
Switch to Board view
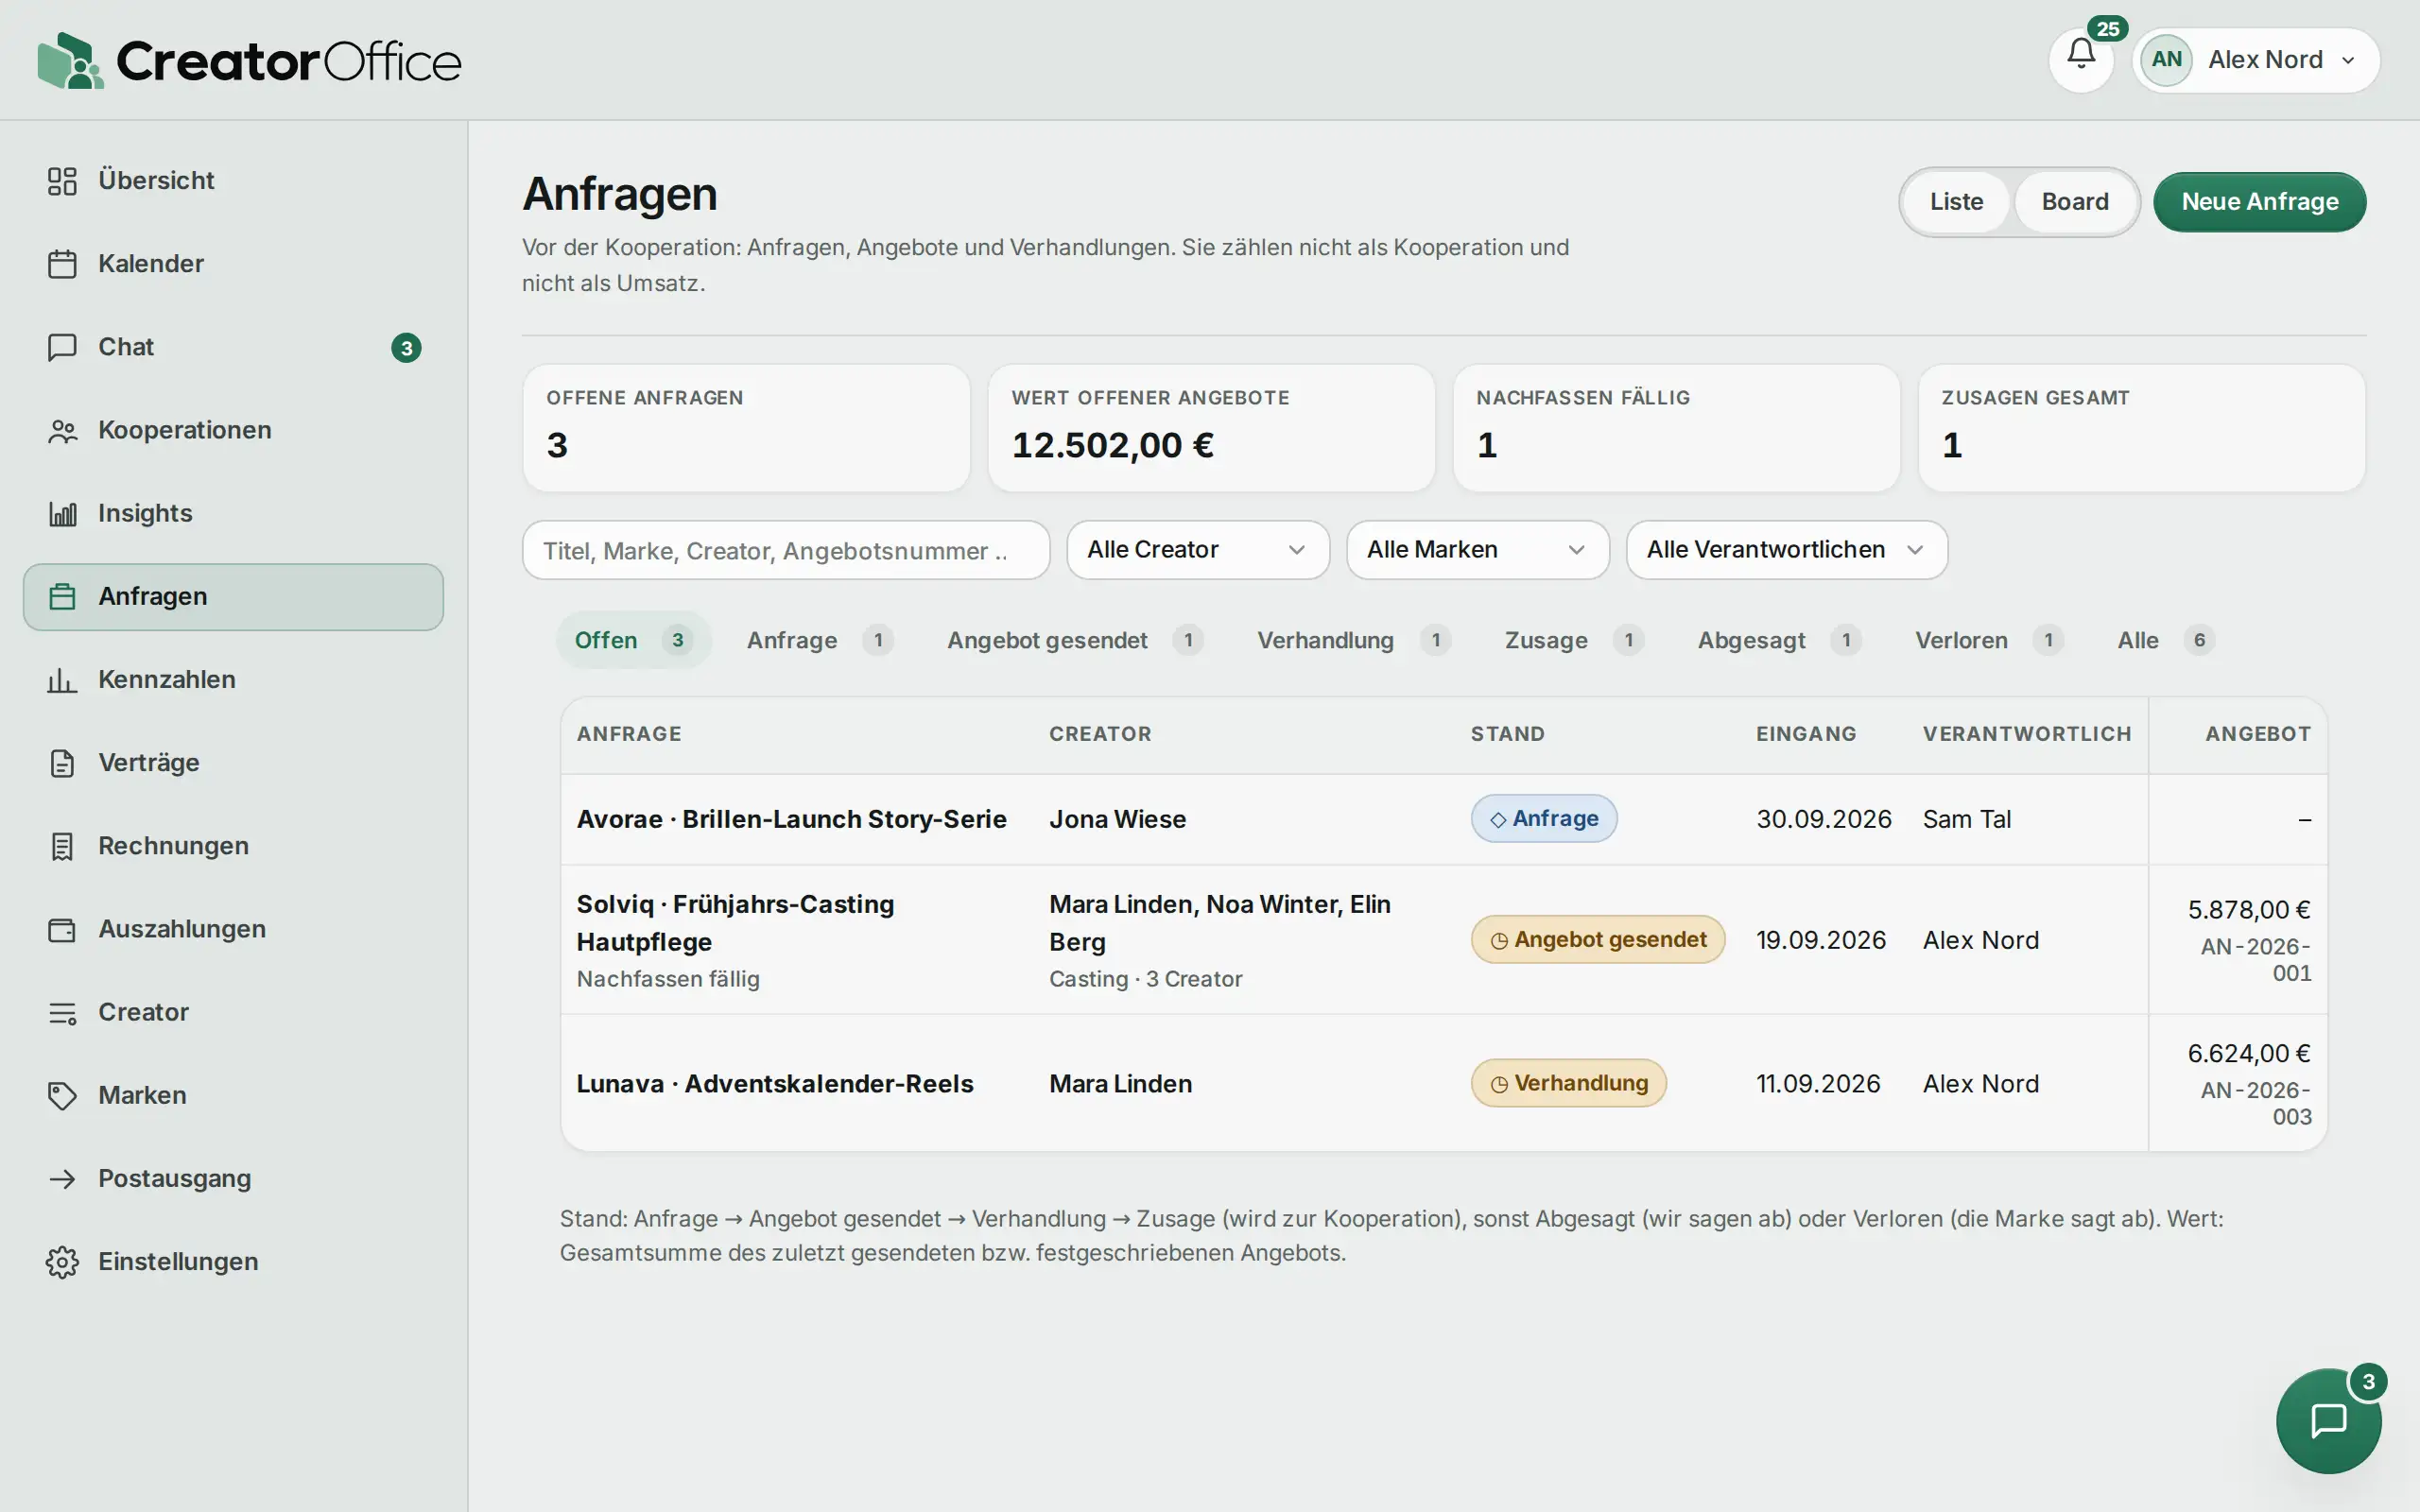click(2075, 202)
